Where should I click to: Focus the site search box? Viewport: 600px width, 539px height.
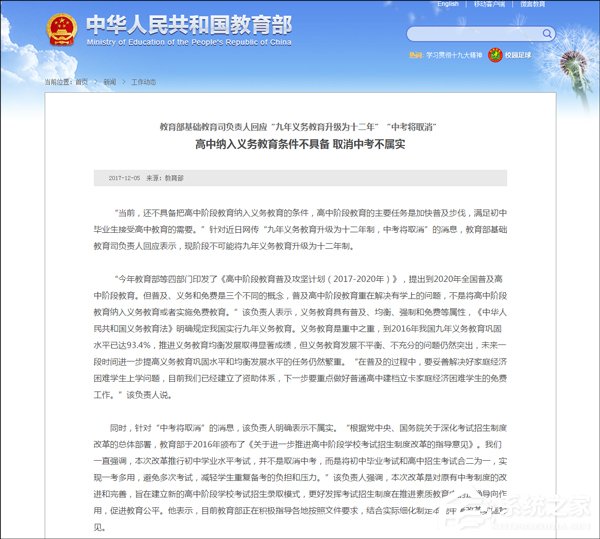481,34
